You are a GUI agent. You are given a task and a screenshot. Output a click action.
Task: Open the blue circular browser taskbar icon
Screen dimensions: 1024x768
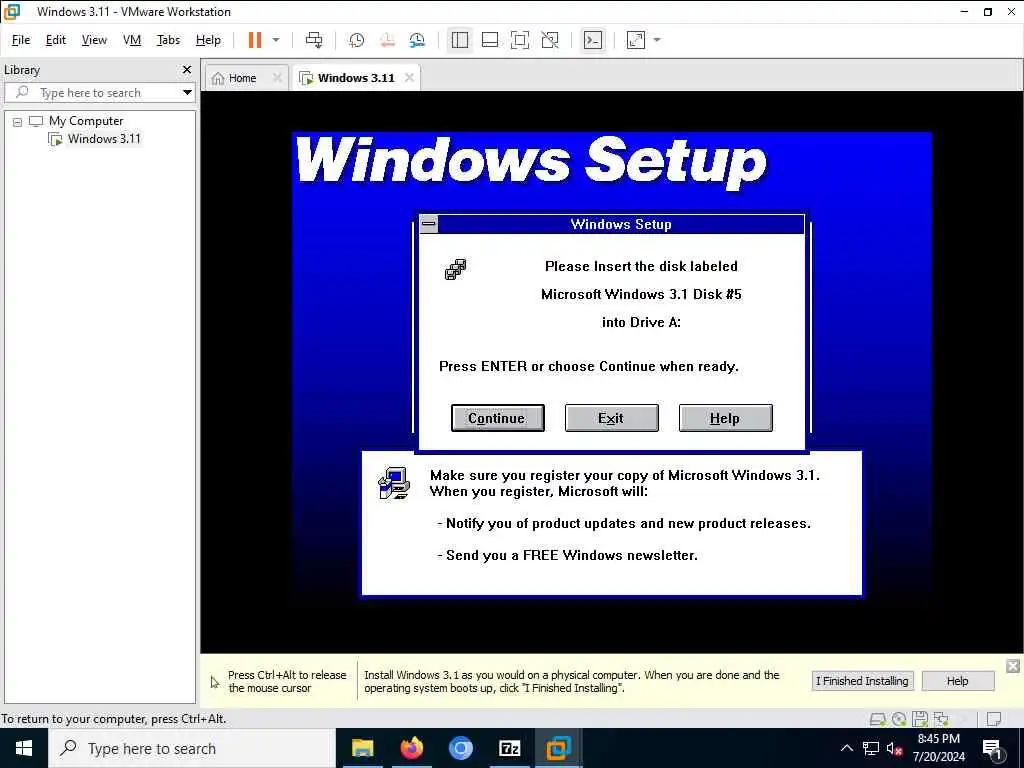(460, 748)
